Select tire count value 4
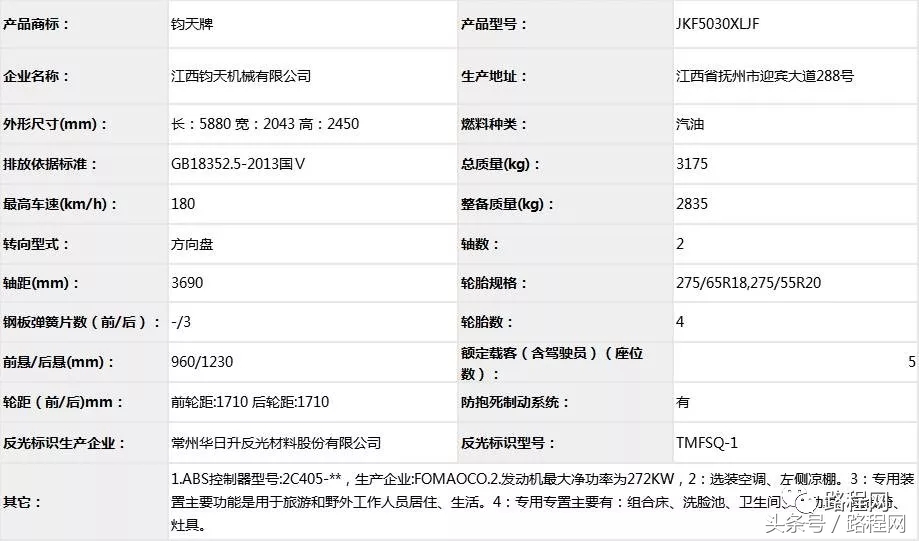The height and width of the screenshot is (541, 919). 680,322
